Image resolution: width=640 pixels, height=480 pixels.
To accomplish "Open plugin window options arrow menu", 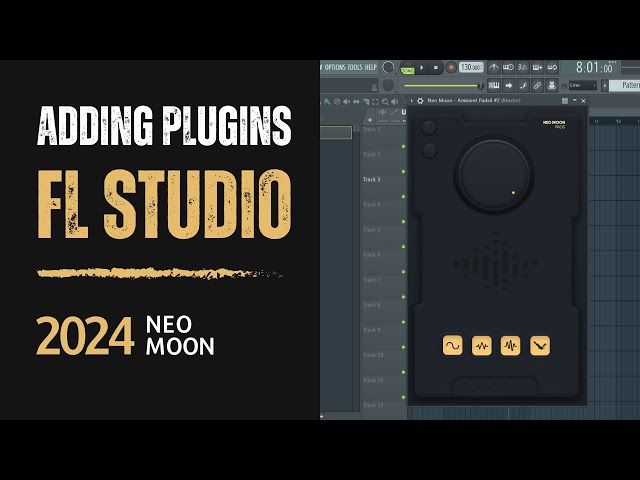I will pyautogui.click(x=412, y=100).
